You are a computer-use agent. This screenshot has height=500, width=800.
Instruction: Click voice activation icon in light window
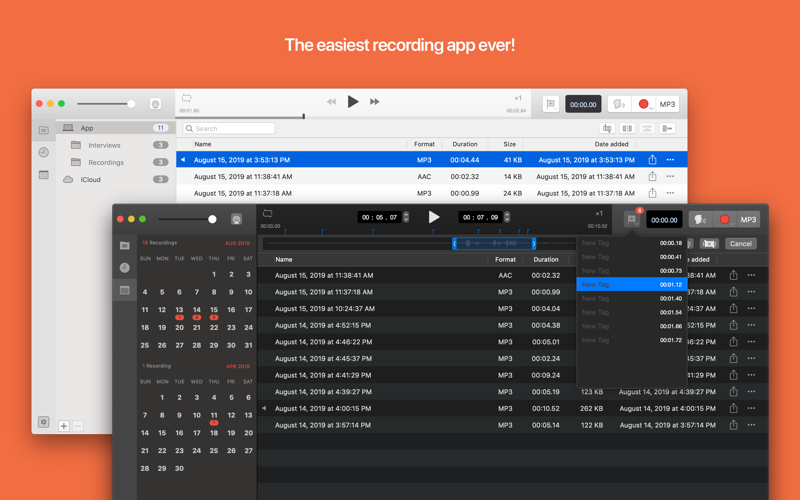(x=619, y=104)
